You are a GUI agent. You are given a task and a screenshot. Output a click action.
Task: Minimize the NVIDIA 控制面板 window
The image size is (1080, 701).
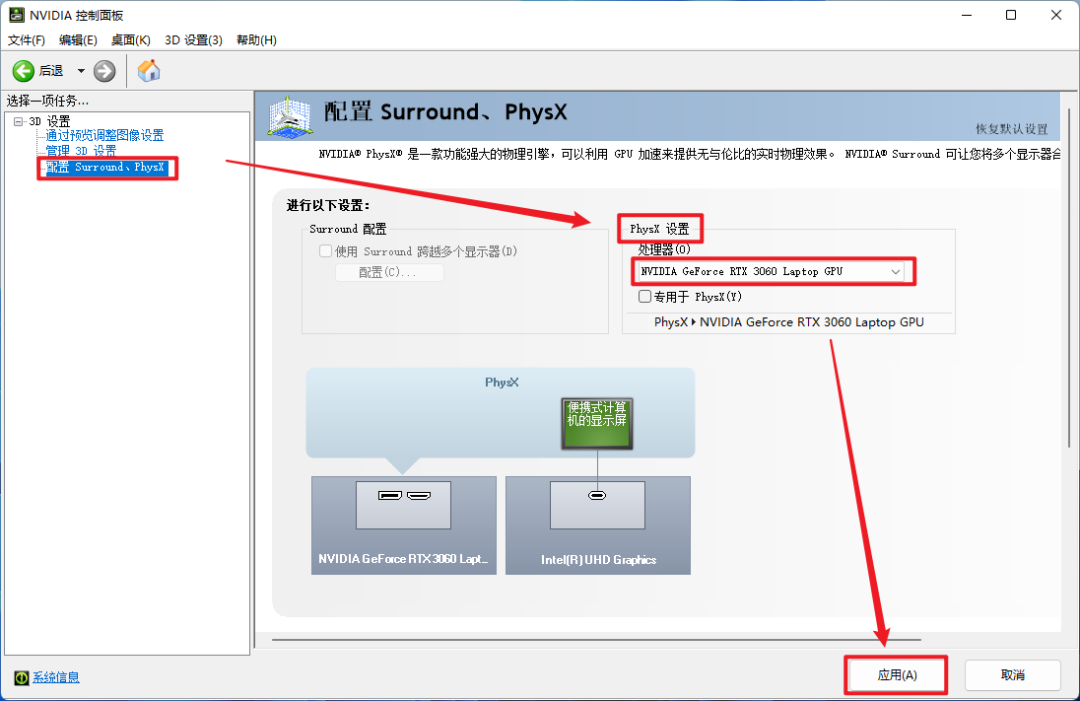[x=967, y=15]
